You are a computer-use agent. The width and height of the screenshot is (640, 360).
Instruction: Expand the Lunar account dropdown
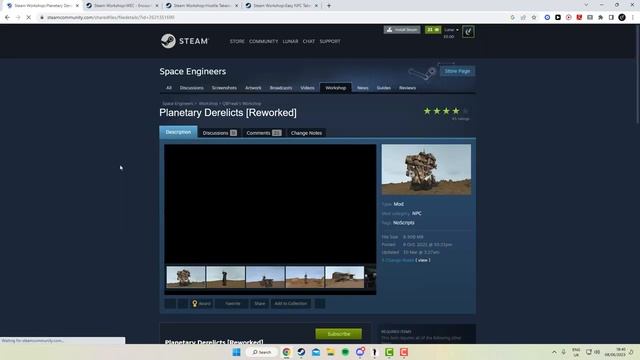tap(451, 30)
